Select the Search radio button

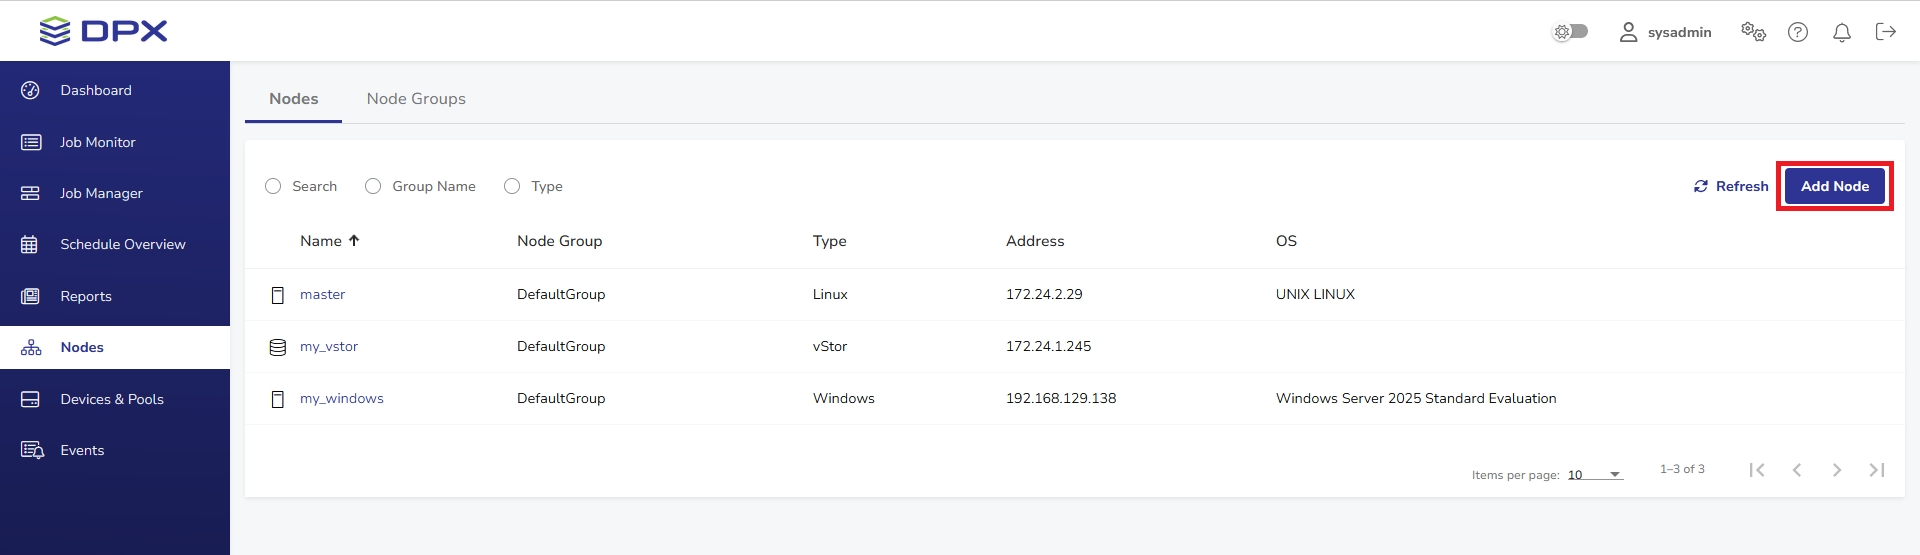point(273,186)
